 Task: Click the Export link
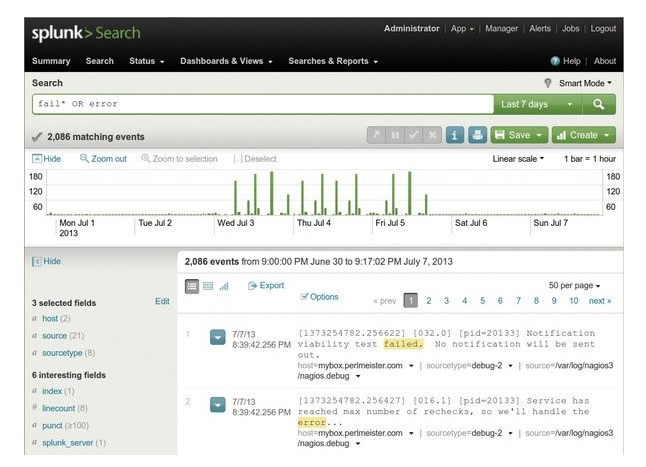[266, 286]
